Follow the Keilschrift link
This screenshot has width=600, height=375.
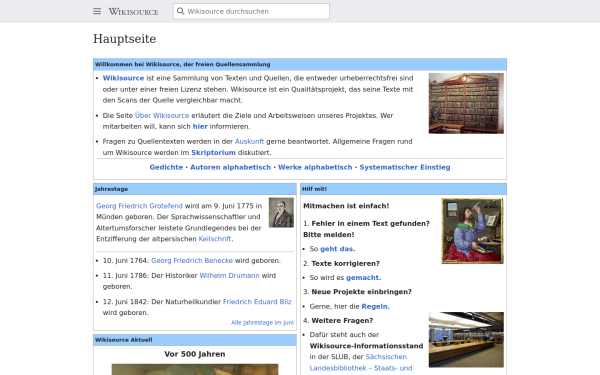(x=215, y=239)
